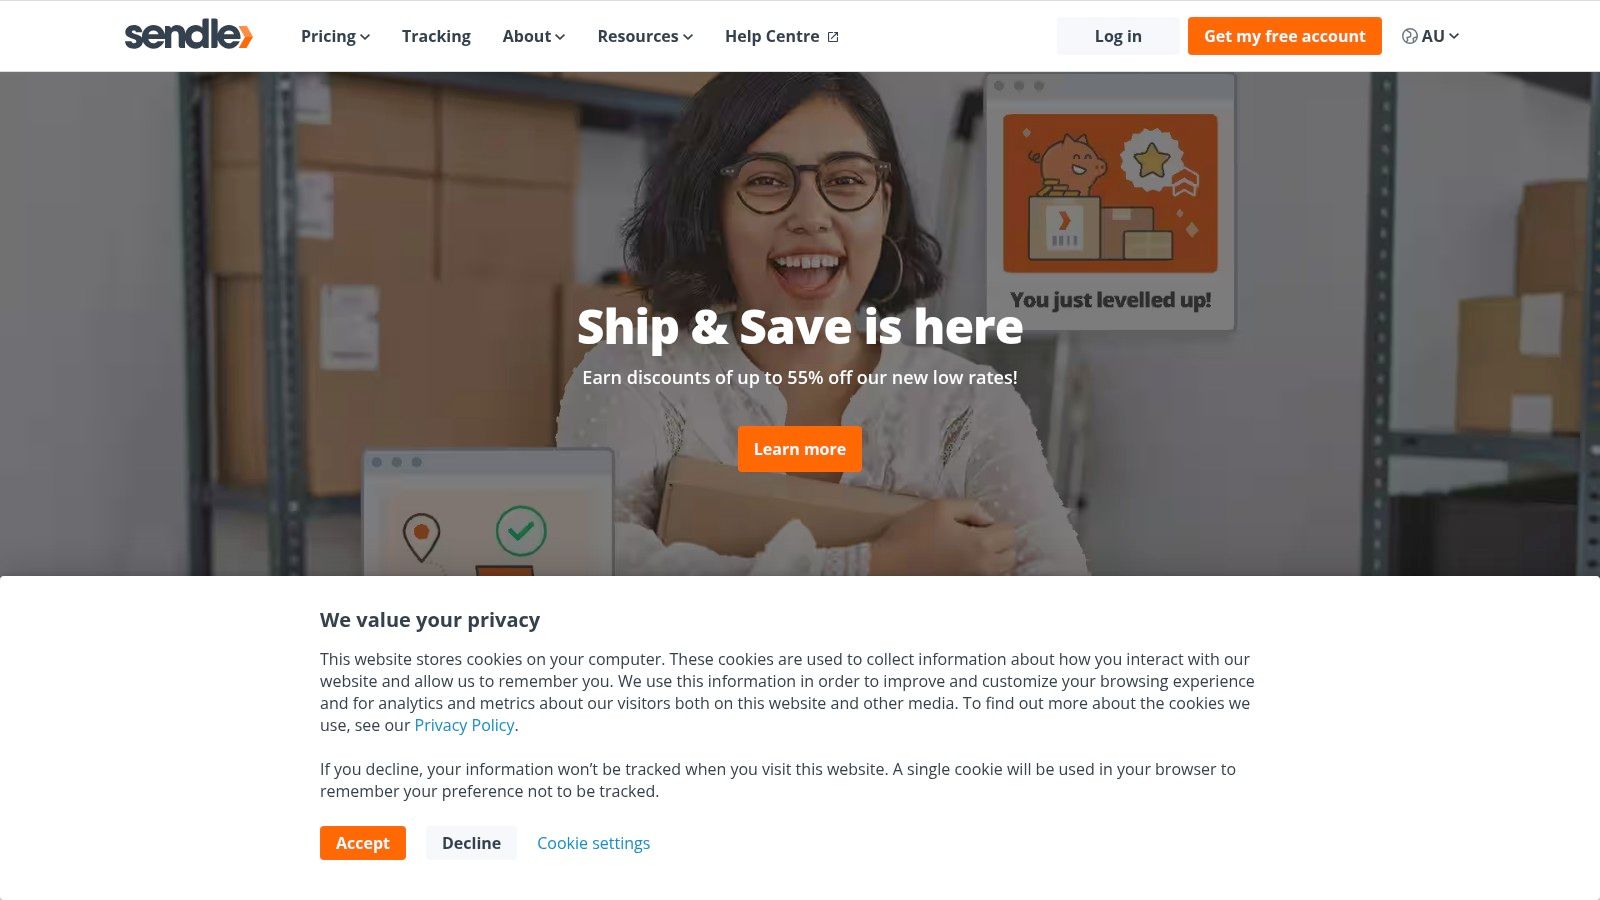Click Get my free account button

(x=1285, y=36)
